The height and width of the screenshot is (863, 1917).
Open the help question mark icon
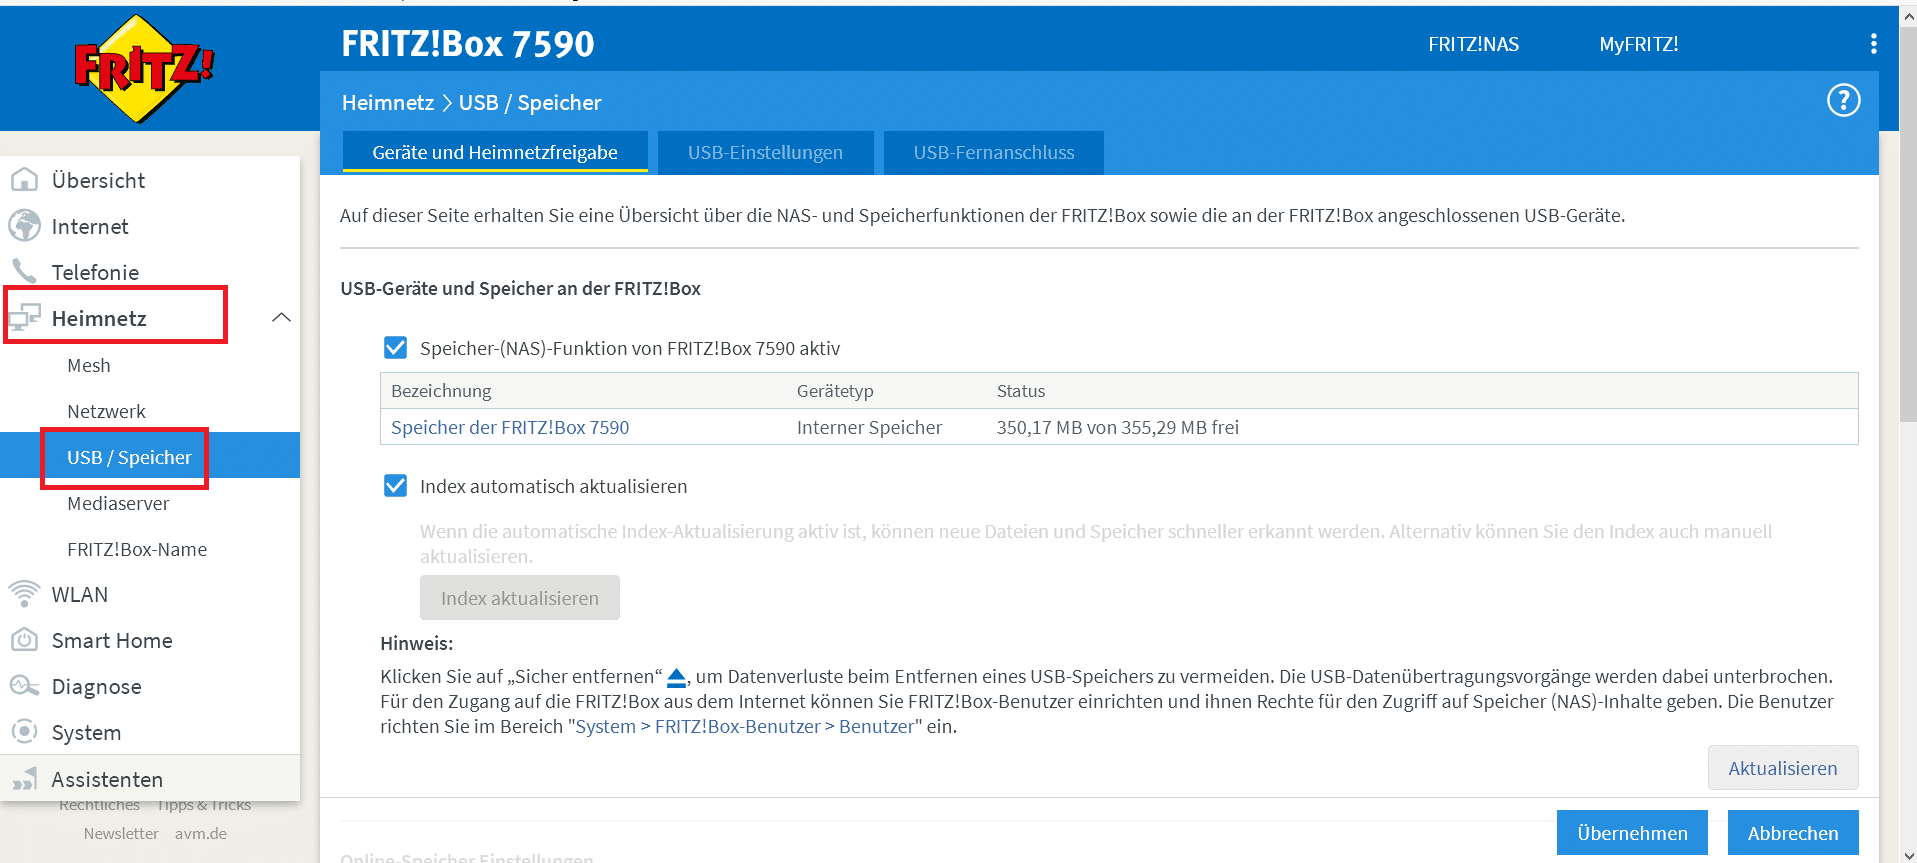(1843, 100)
